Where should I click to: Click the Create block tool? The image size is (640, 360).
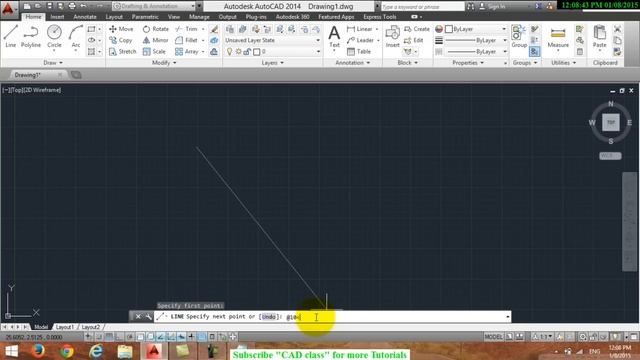click(417, 29)
